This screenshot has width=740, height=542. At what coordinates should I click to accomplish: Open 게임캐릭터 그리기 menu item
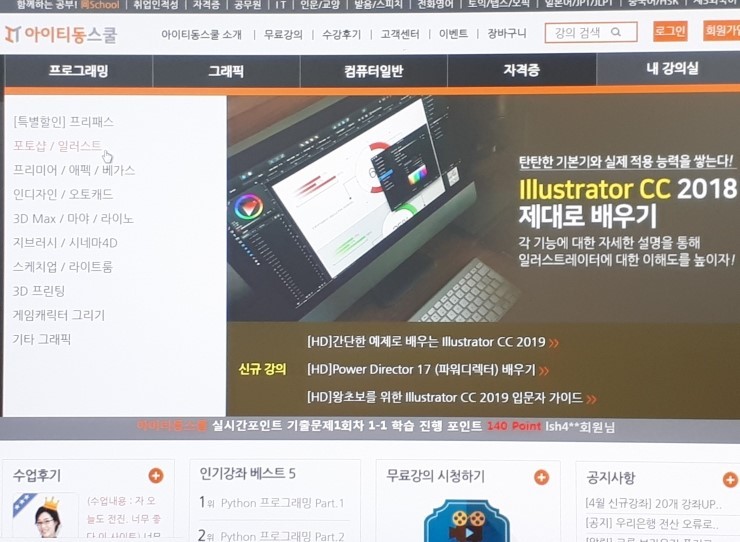click(59, 315)
